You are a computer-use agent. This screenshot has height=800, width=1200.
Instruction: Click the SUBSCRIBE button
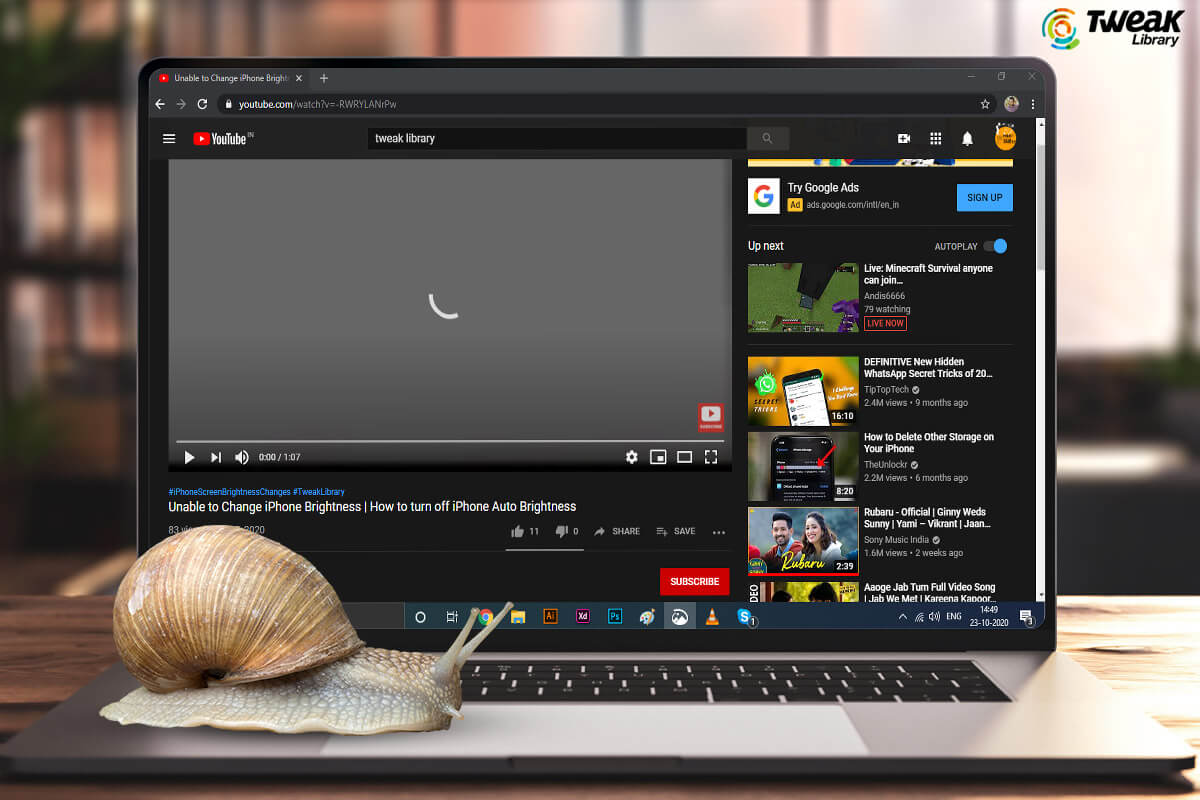pos(694,581)
